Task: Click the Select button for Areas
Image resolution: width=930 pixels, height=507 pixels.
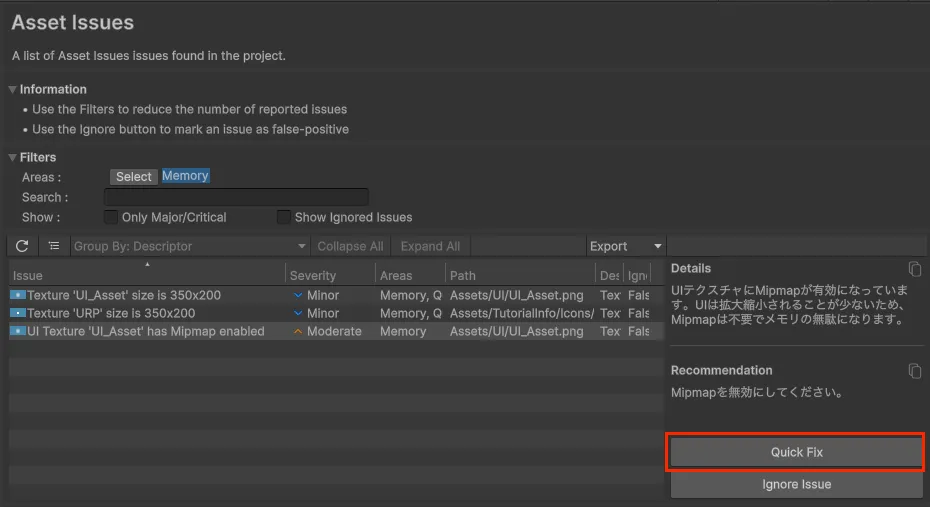Action: click(134, 177)
